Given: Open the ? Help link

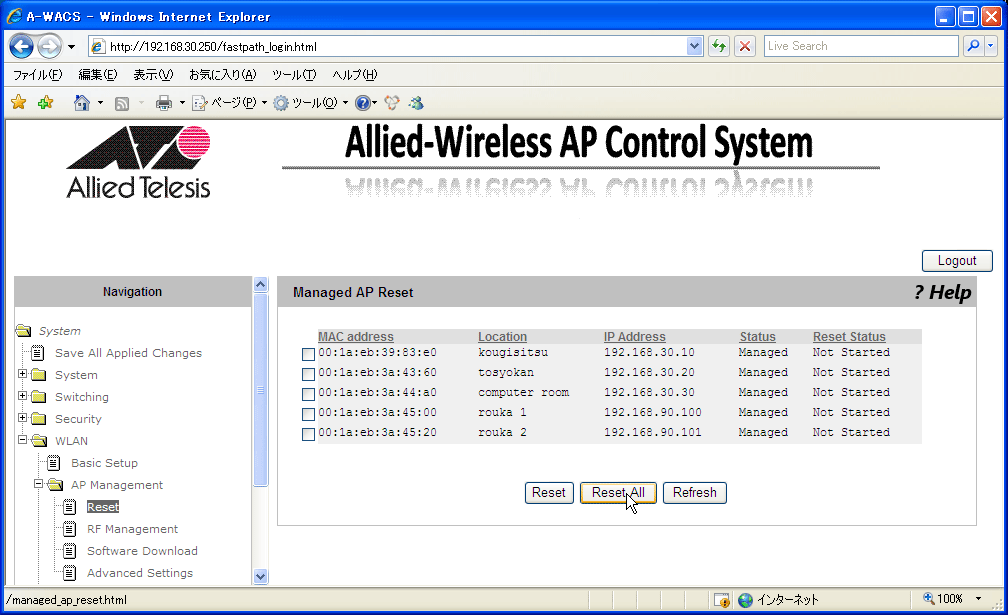Looking at the screenshot, I should tap(942, 292).
